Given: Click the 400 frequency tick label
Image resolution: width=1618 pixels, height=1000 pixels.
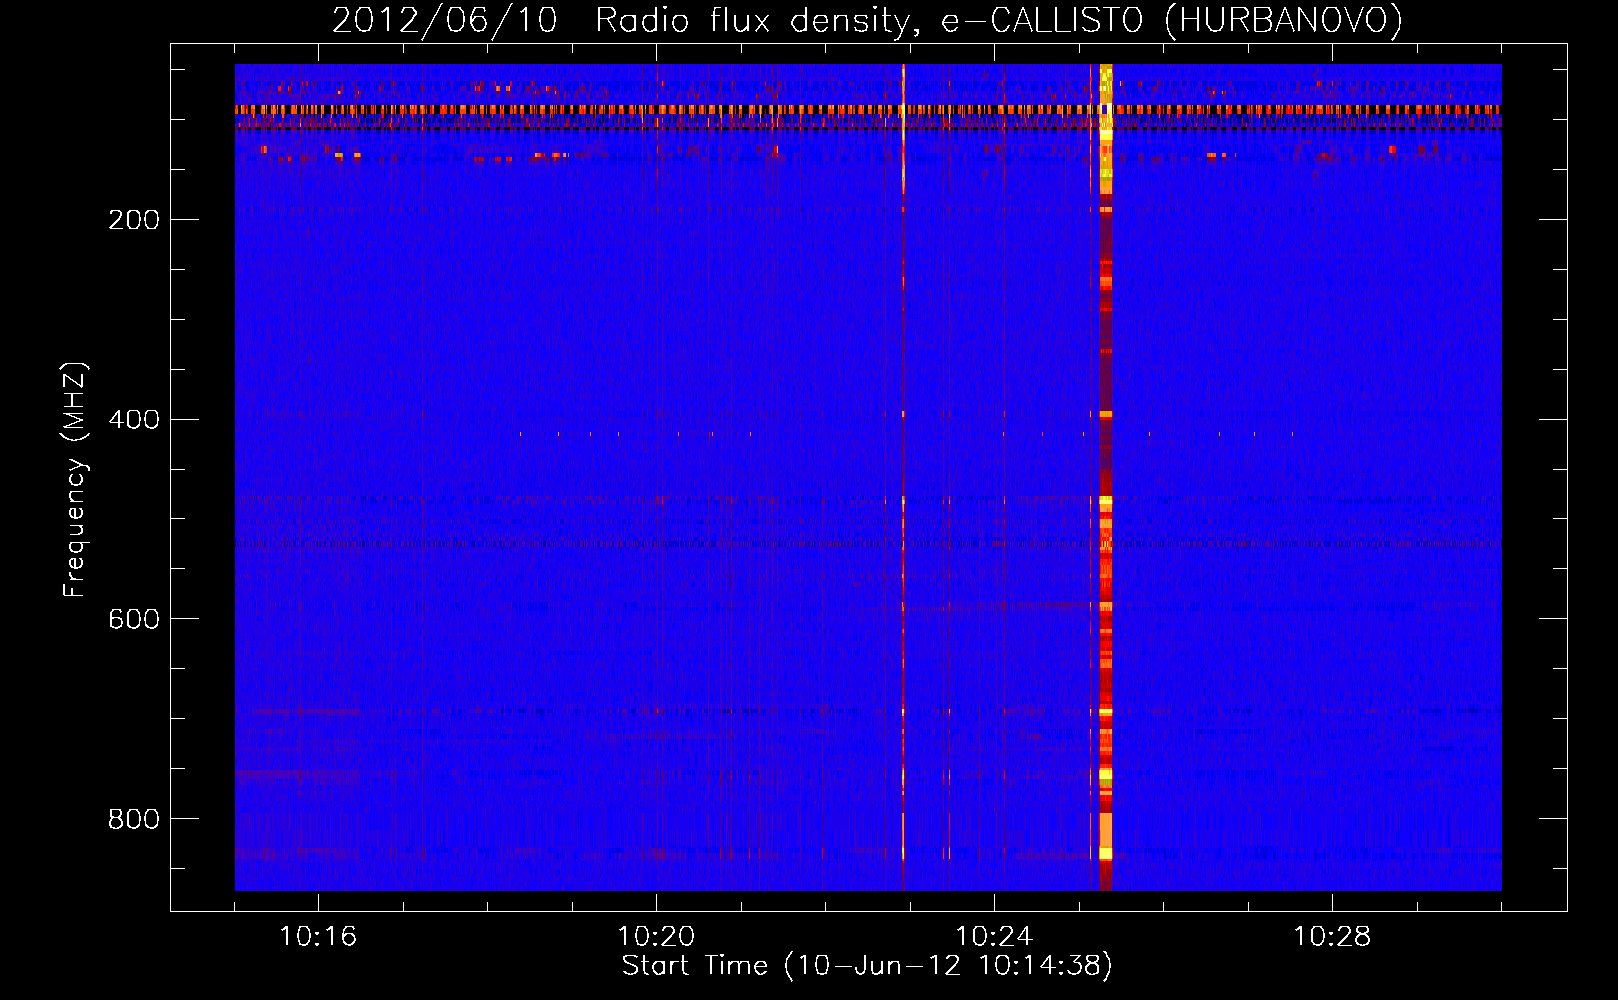Looking at the screenshot, I should [134, 419].
